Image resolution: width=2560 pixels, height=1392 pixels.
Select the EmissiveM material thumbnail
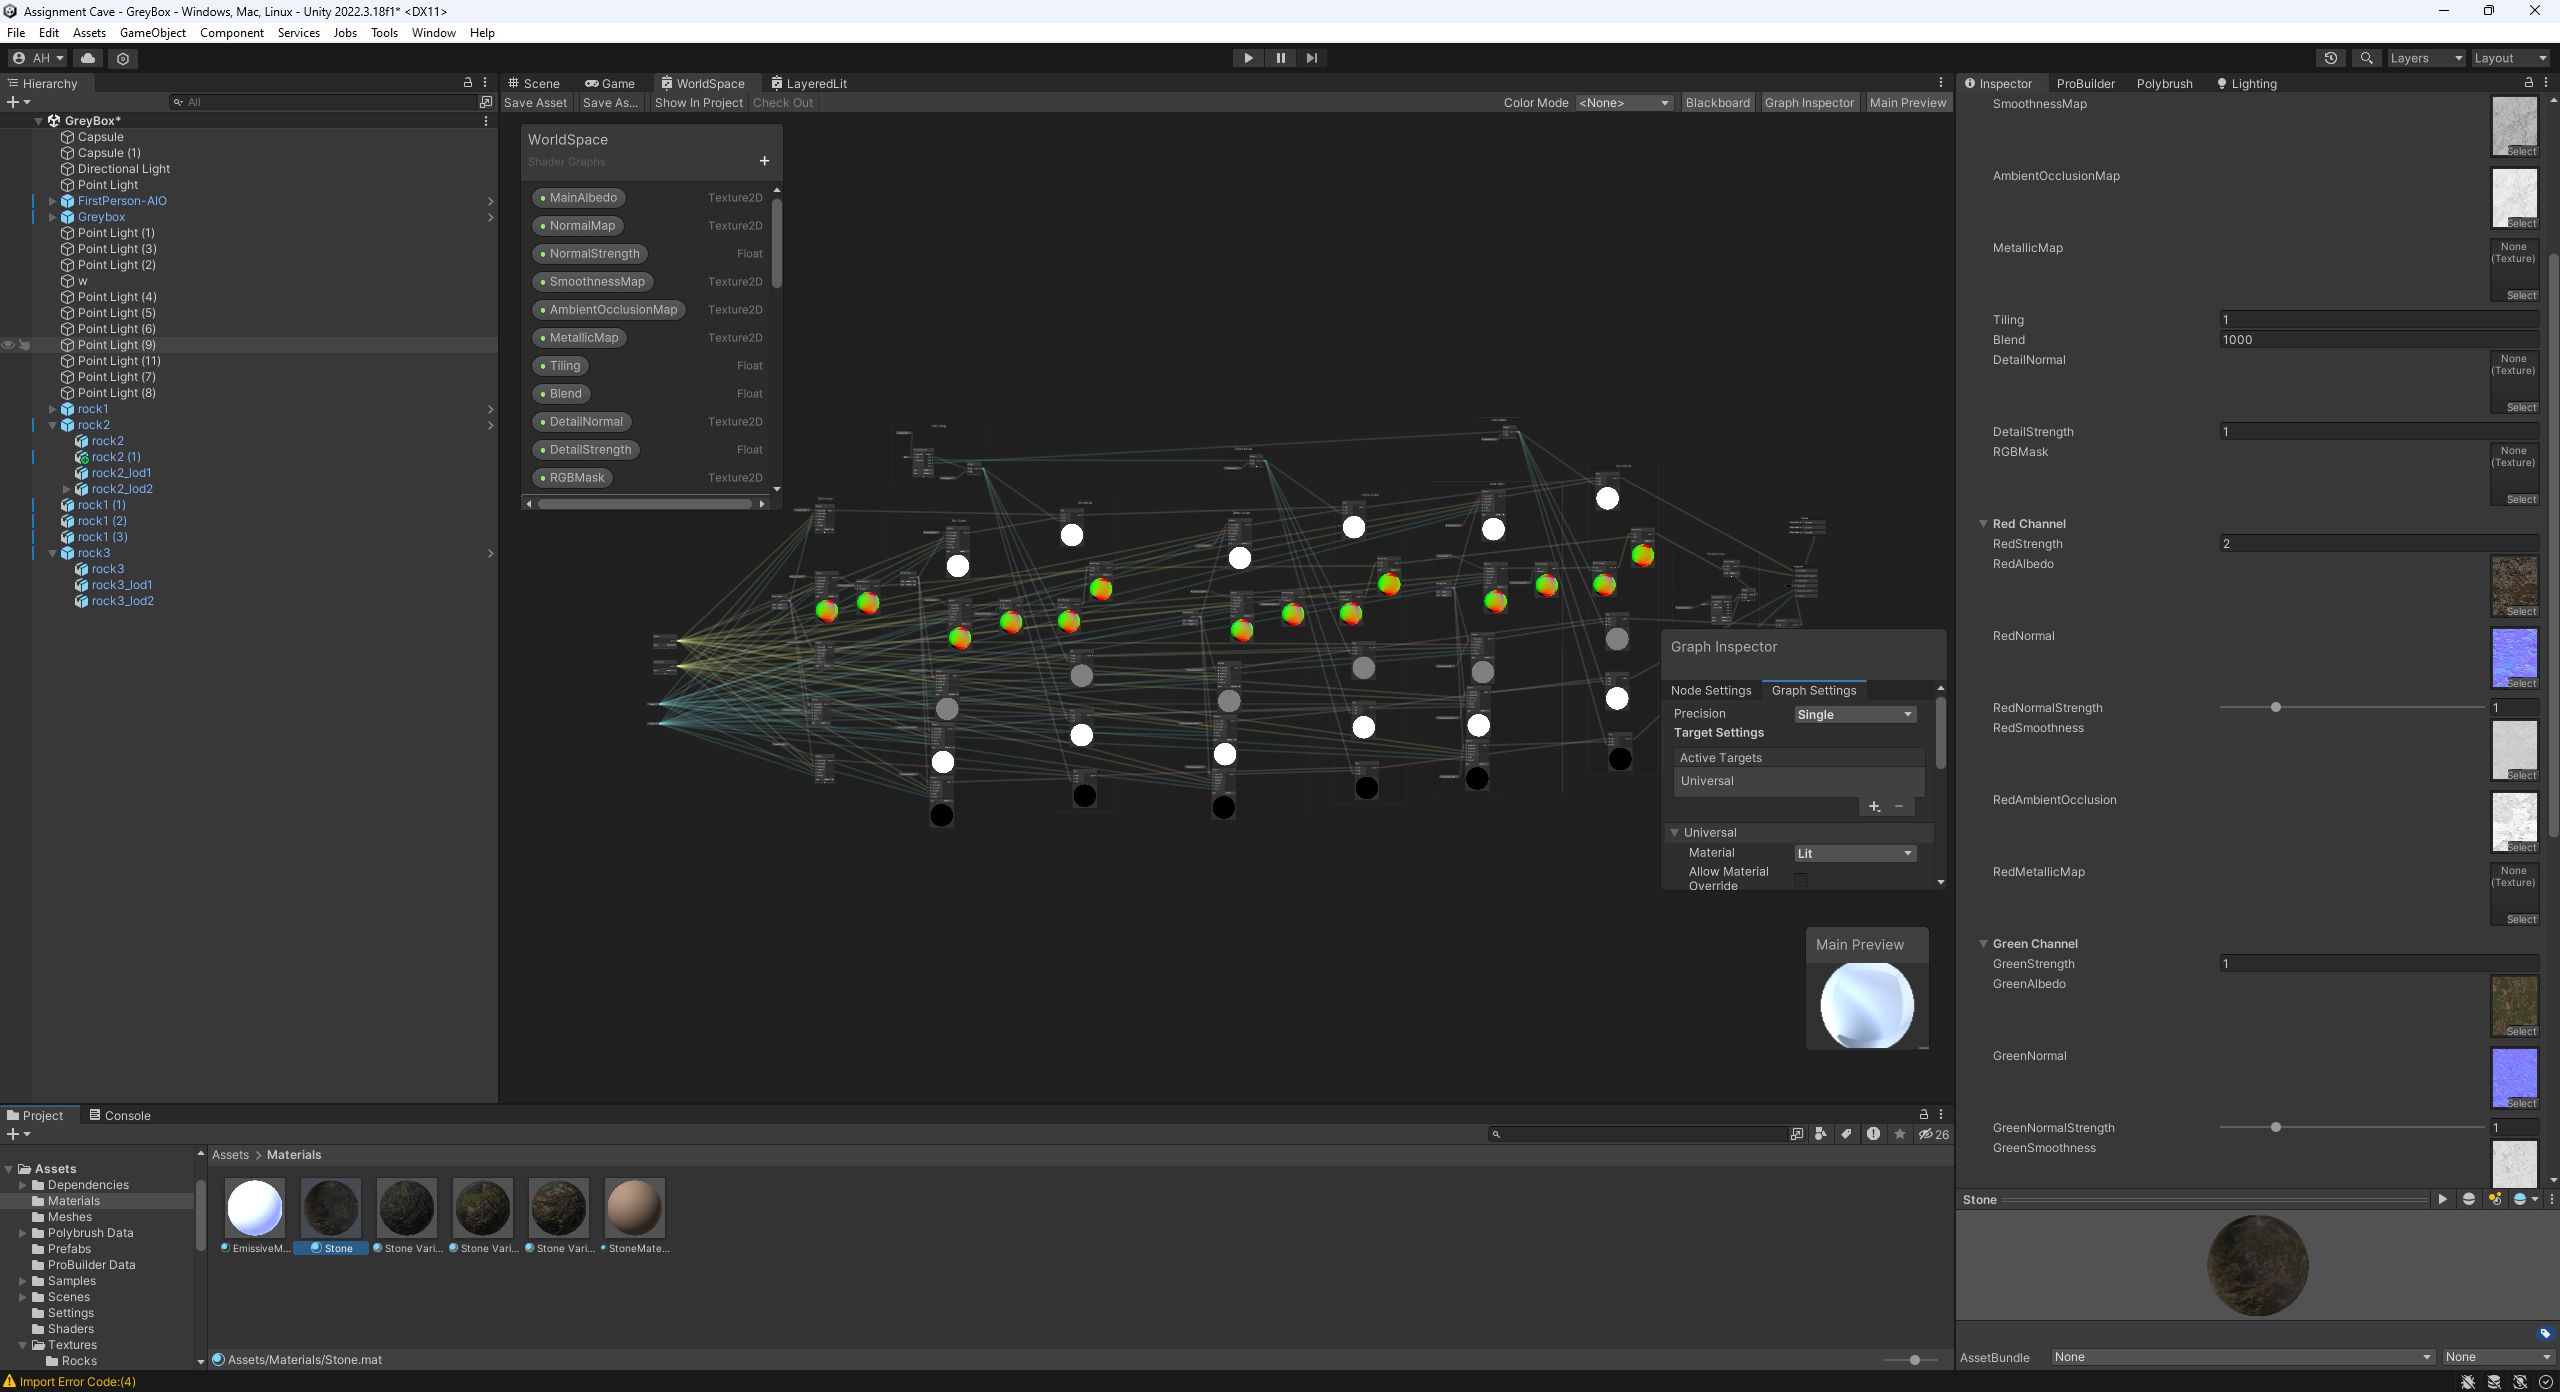[x=254, y=1208]
